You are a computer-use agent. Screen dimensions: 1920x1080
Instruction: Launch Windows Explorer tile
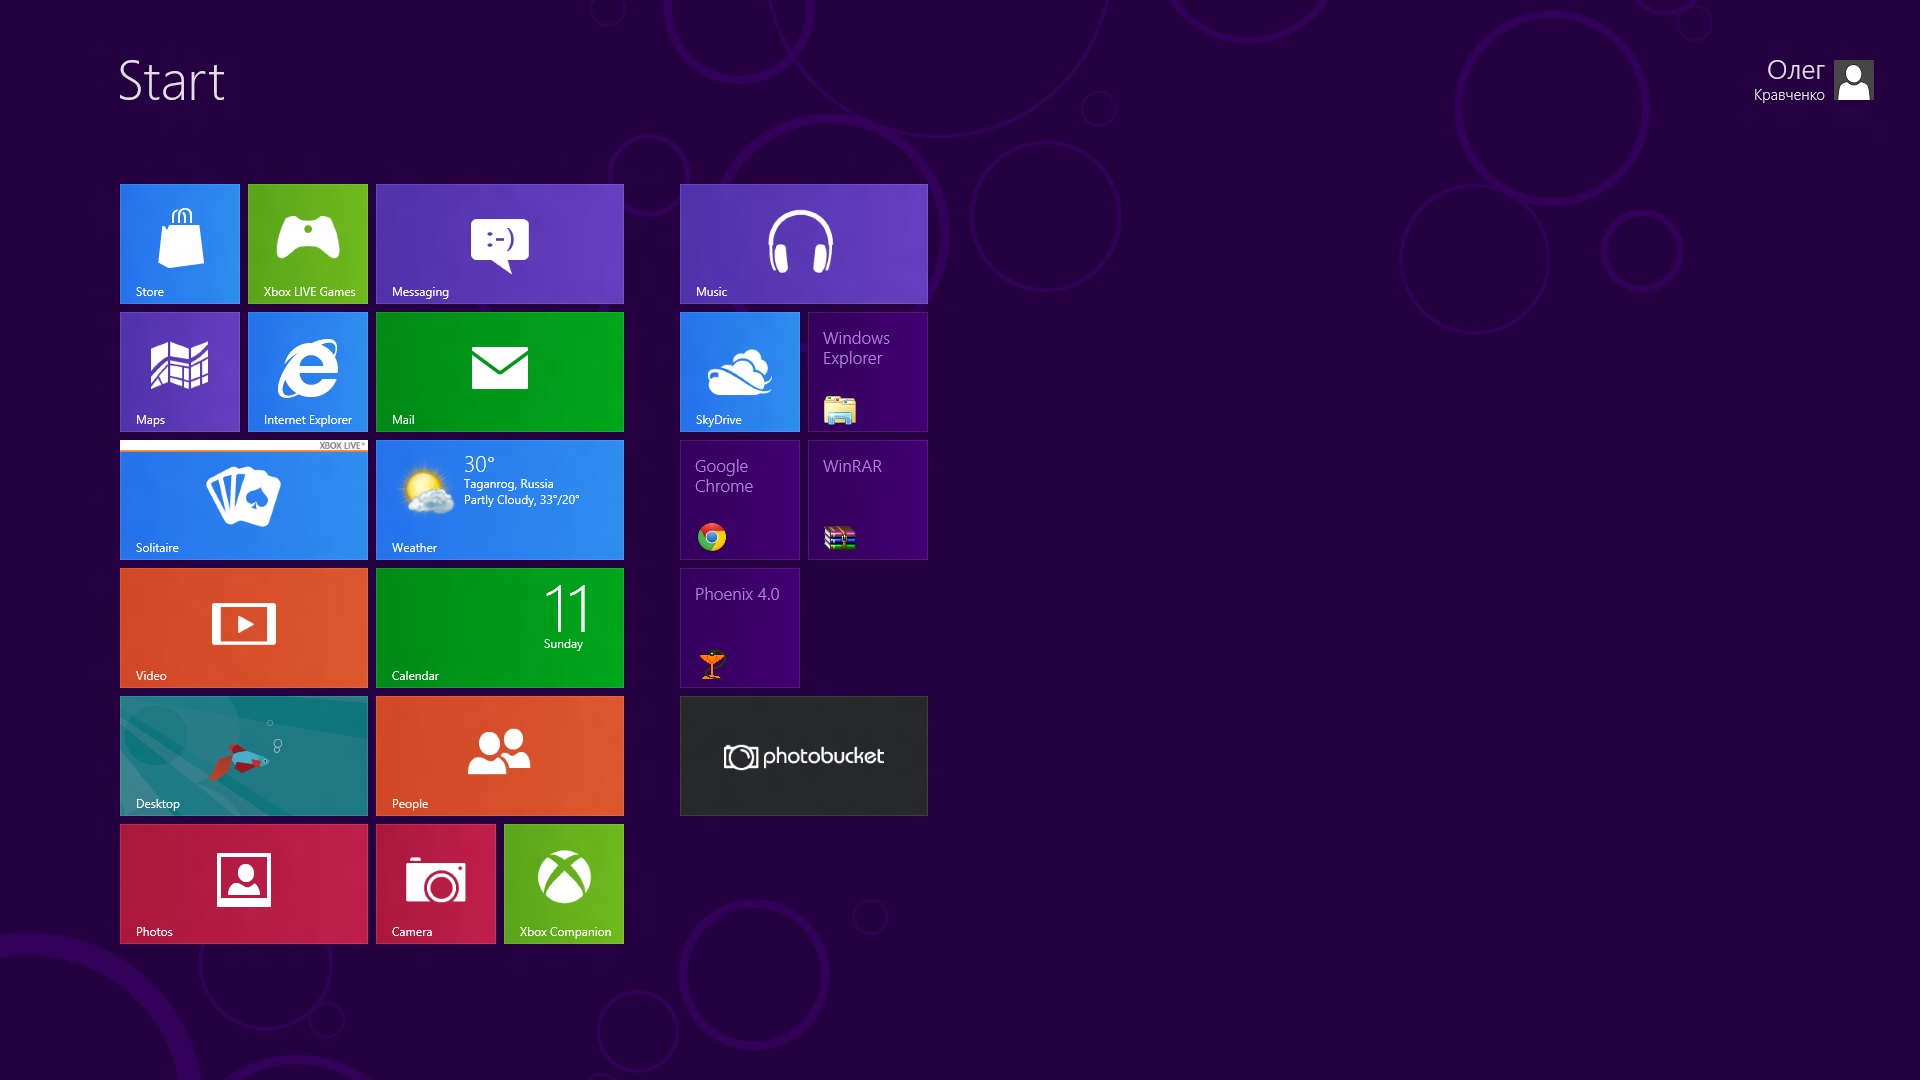point(868,372)
